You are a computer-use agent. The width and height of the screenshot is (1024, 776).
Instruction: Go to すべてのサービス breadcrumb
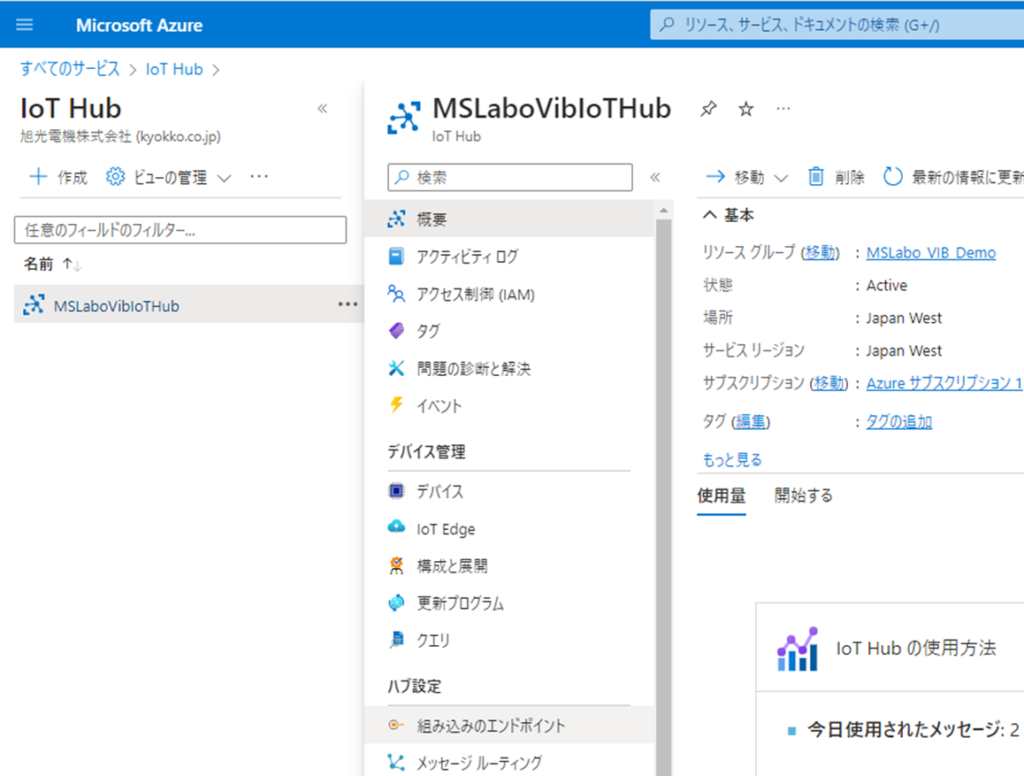(70, 69)
